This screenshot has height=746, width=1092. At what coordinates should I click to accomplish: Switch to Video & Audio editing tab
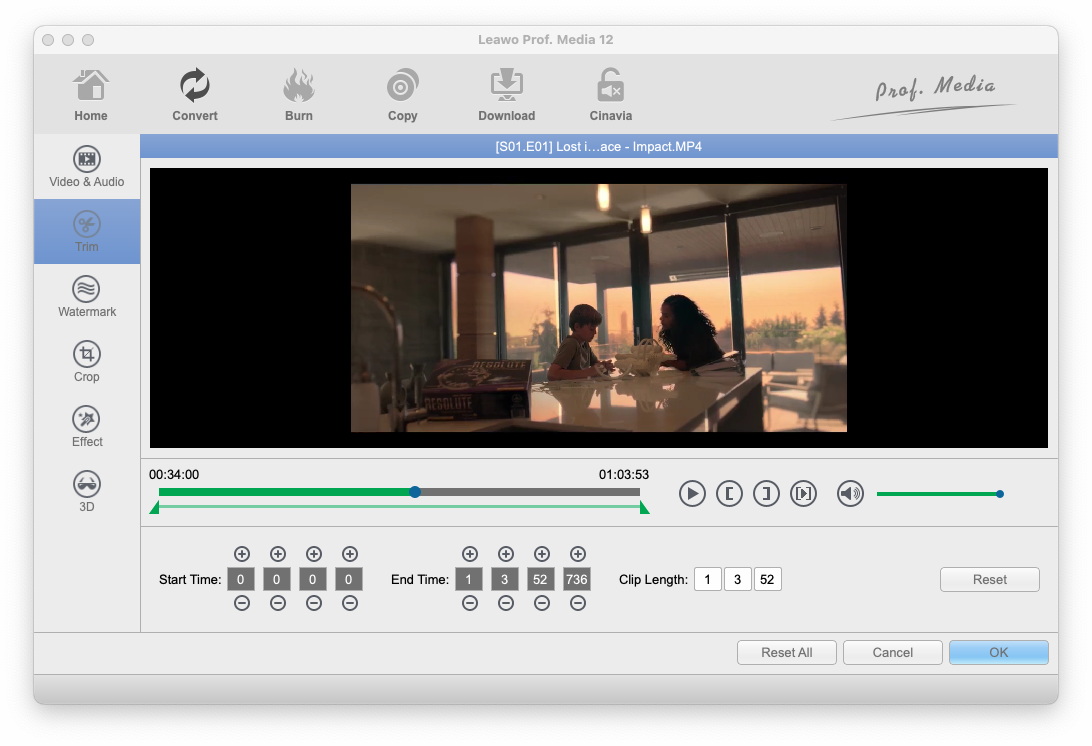[x=87, y=167]
